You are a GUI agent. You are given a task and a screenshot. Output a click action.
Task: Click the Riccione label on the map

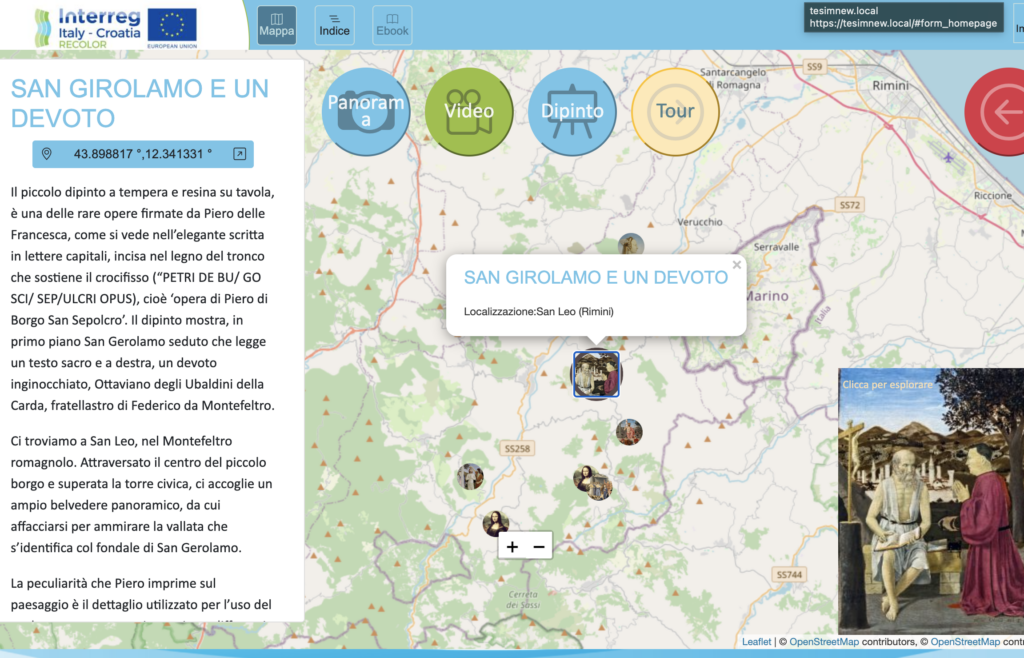coord(993,195)
